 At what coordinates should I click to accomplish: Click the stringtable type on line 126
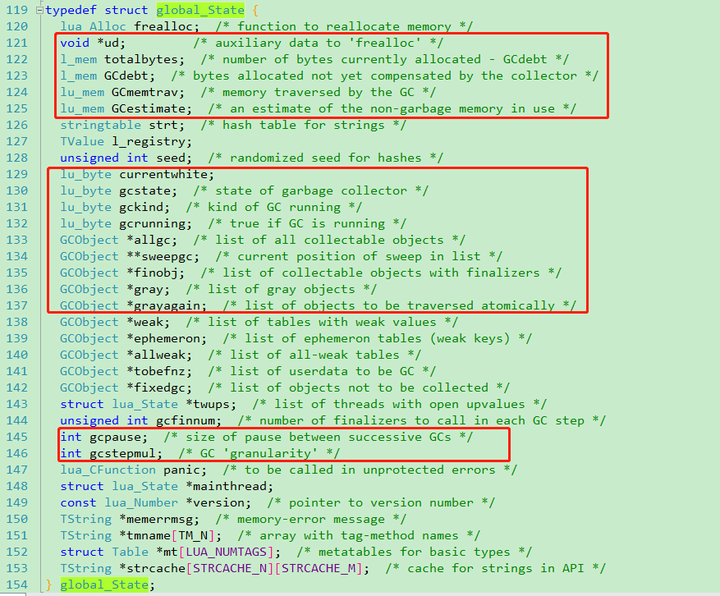(x=101, y=125)
